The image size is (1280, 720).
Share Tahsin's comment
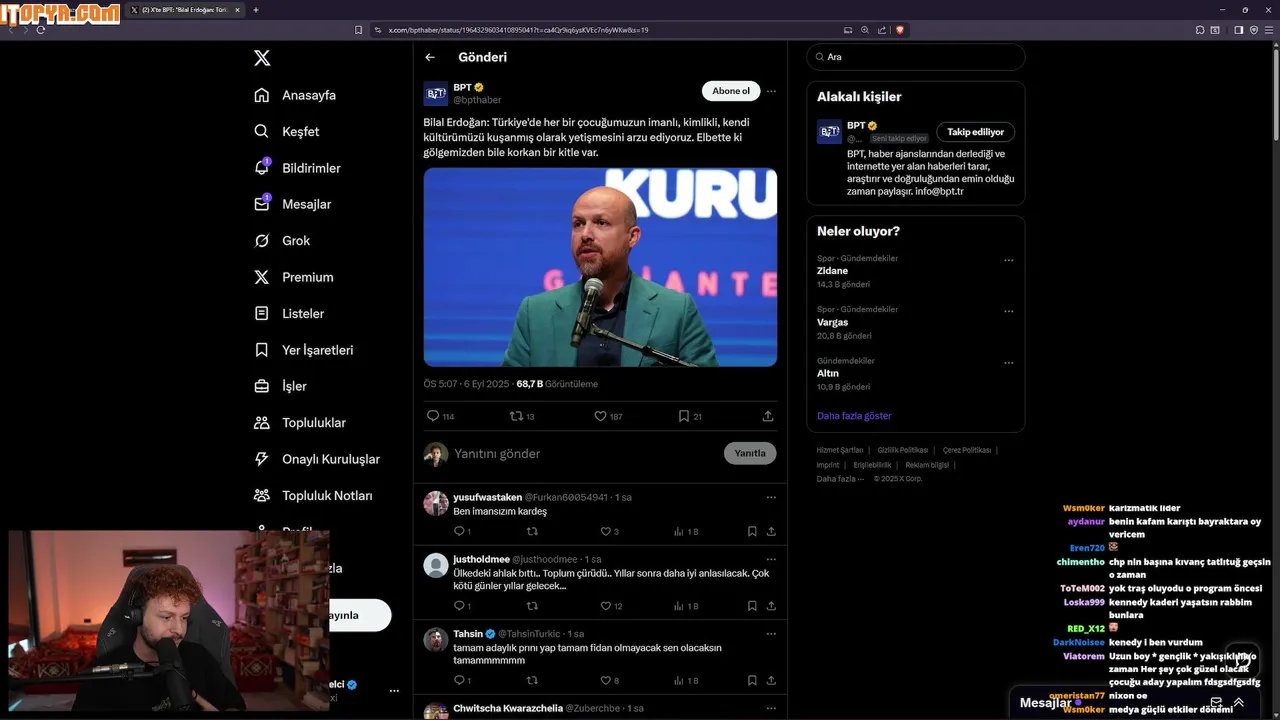click(771, 680)
